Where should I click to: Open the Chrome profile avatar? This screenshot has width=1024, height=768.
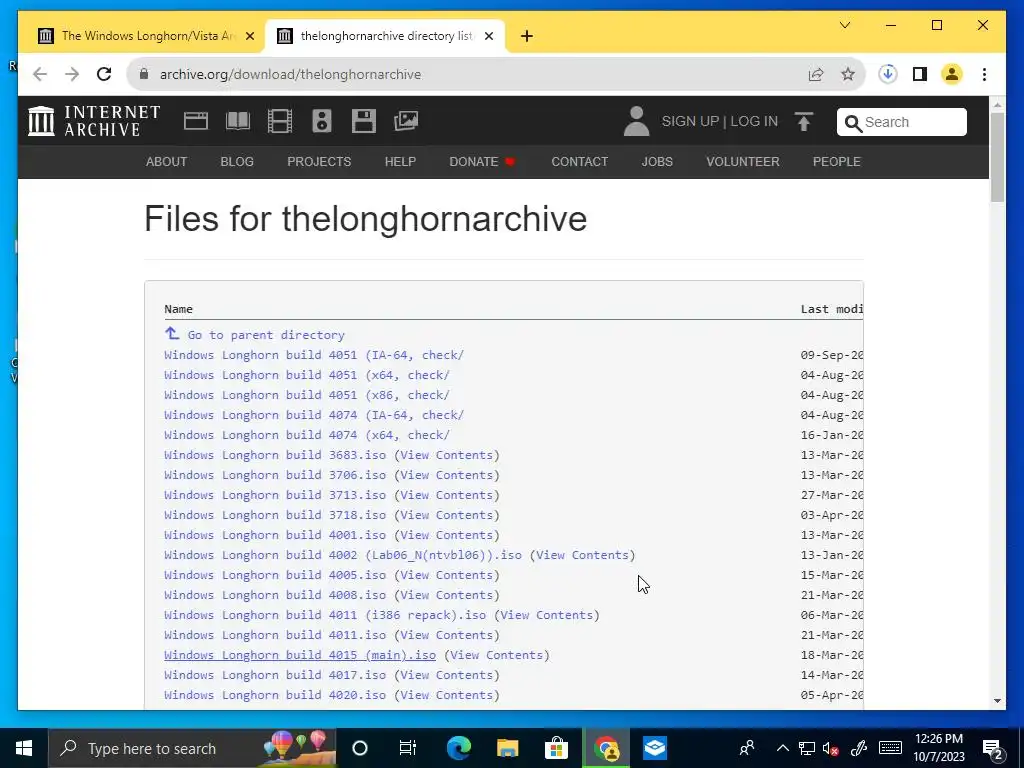click(952, 74)
